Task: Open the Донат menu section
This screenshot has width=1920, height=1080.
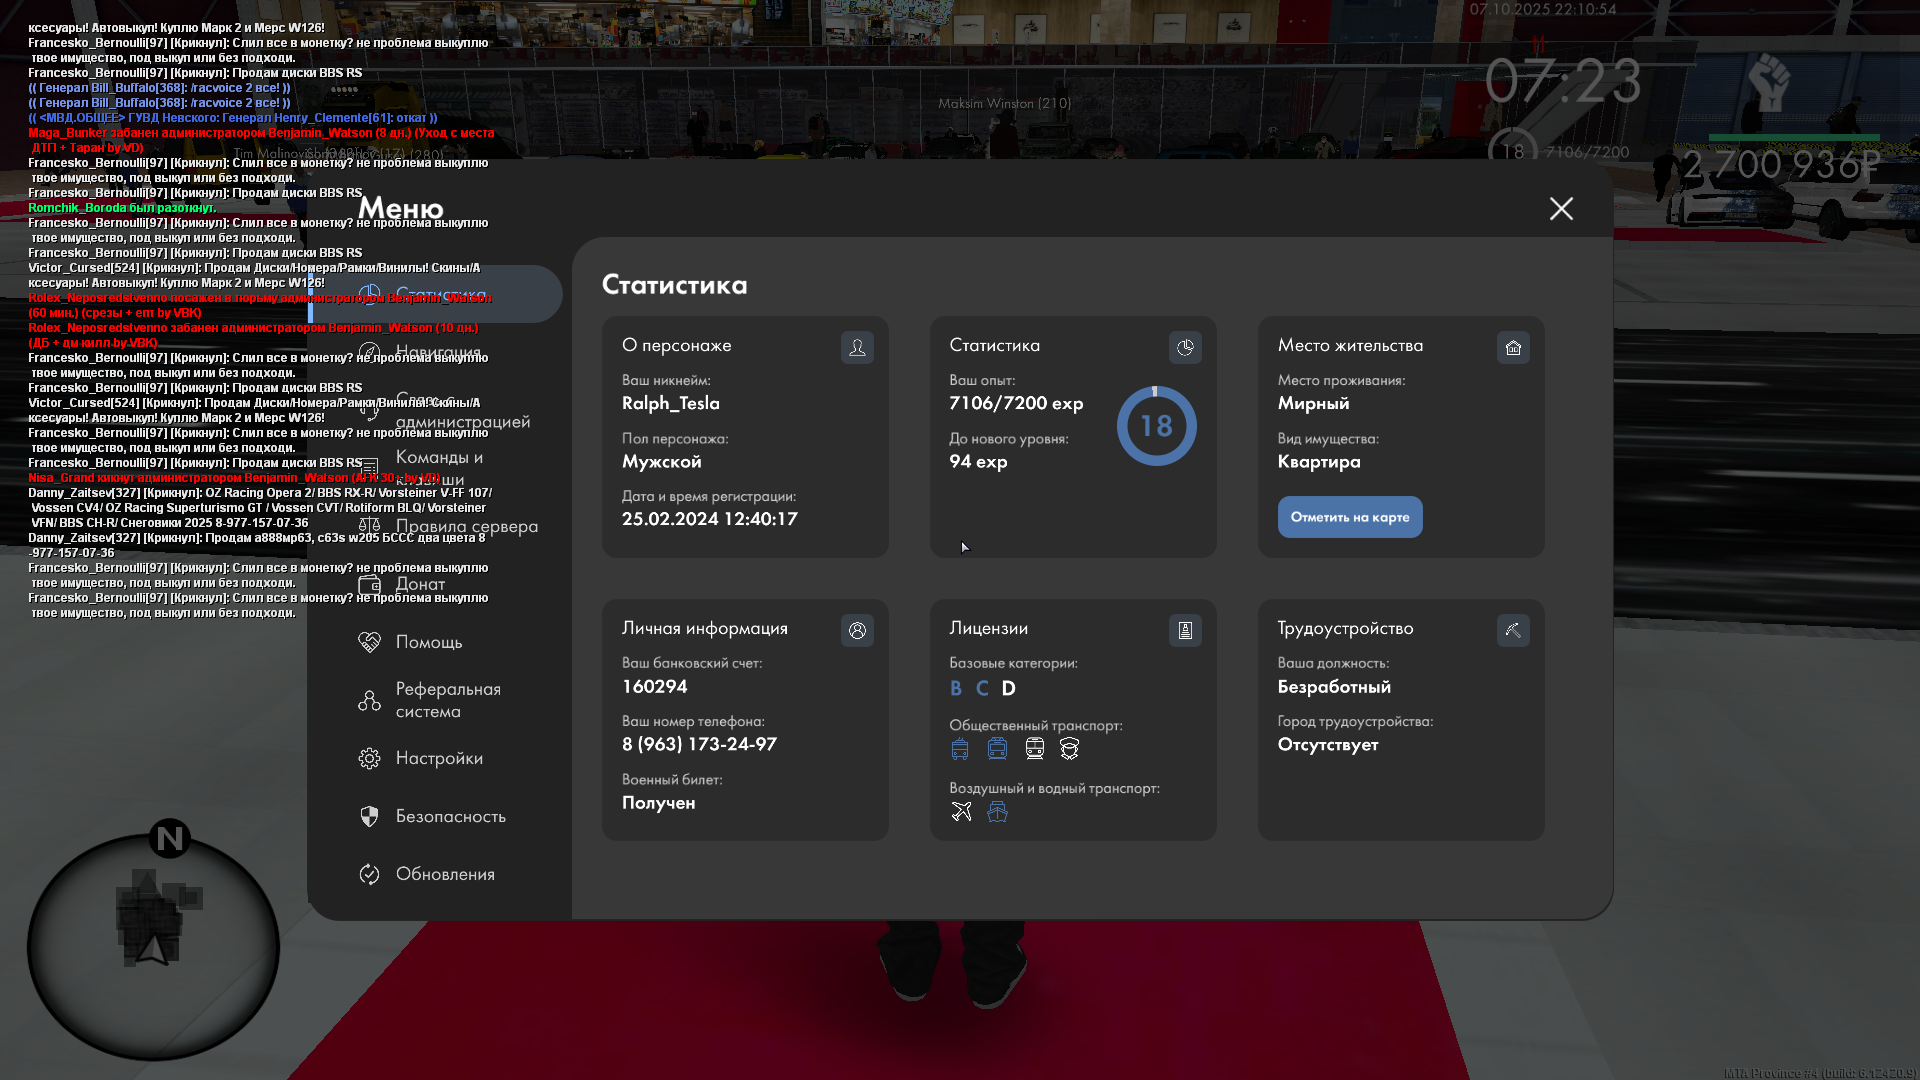Action: (x=420, y=584)
